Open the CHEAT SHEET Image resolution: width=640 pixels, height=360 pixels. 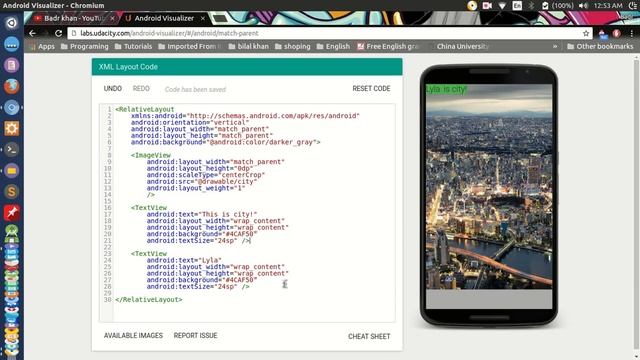(x=369, y=336)
